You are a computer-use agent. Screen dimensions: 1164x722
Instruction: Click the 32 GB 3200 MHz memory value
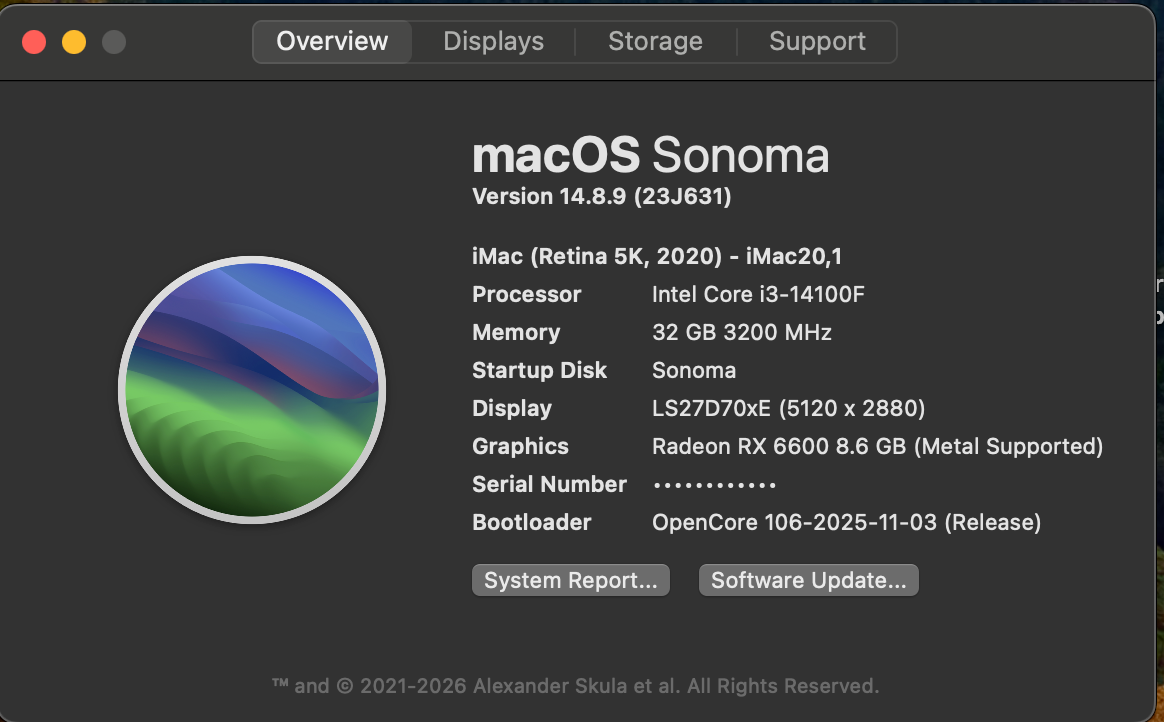click(742, 332)
